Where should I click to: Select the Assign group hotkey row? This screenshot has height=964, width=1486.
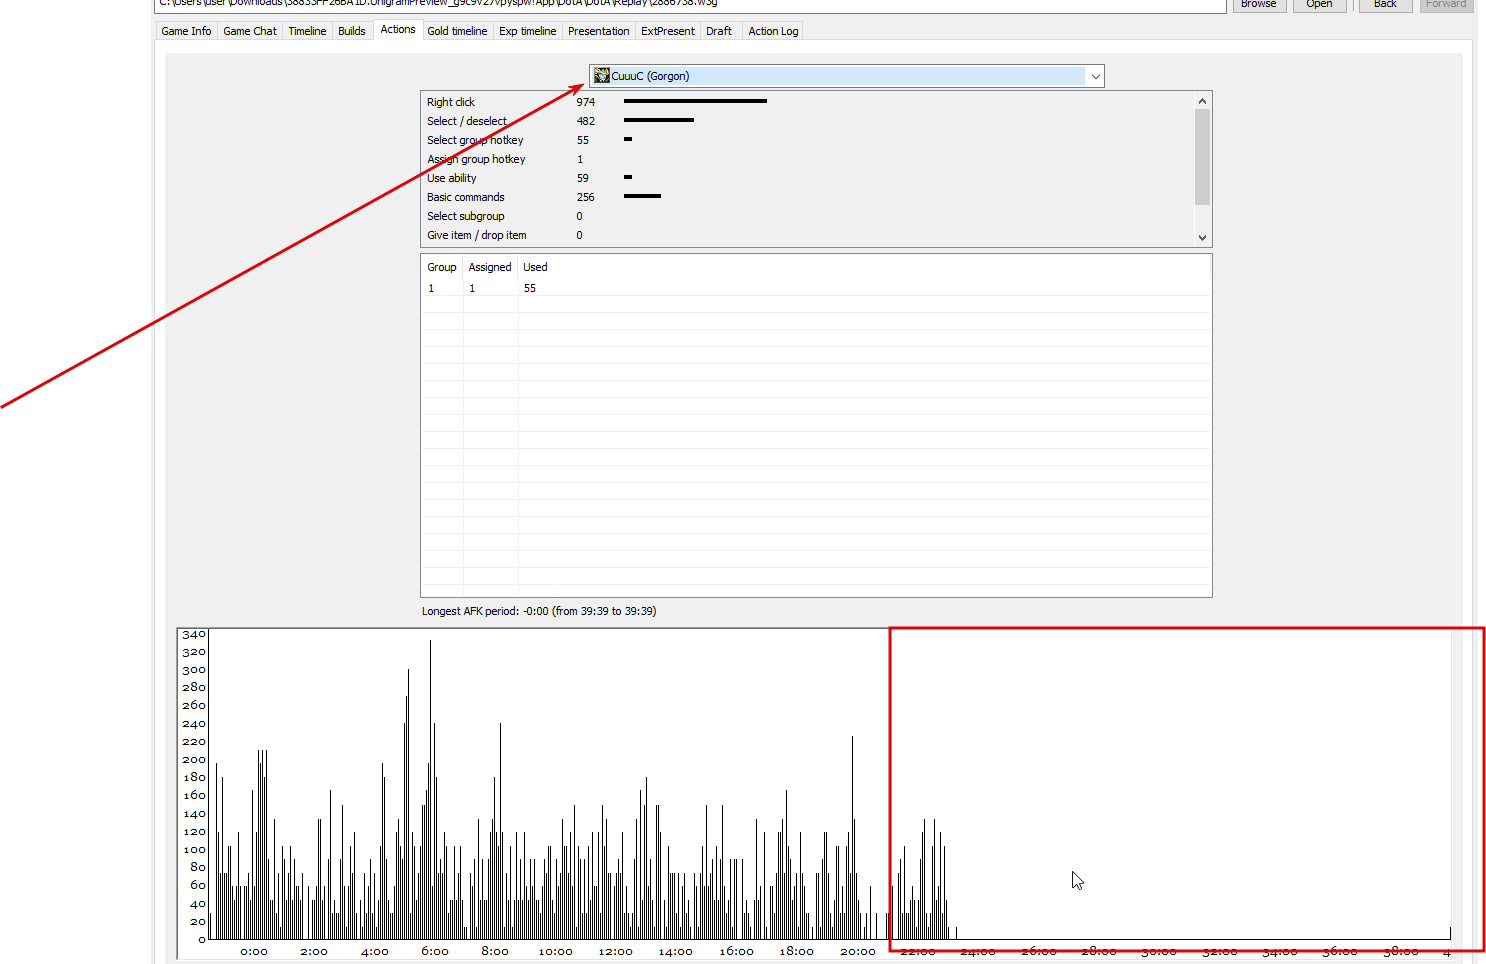[x=808, y=159]
